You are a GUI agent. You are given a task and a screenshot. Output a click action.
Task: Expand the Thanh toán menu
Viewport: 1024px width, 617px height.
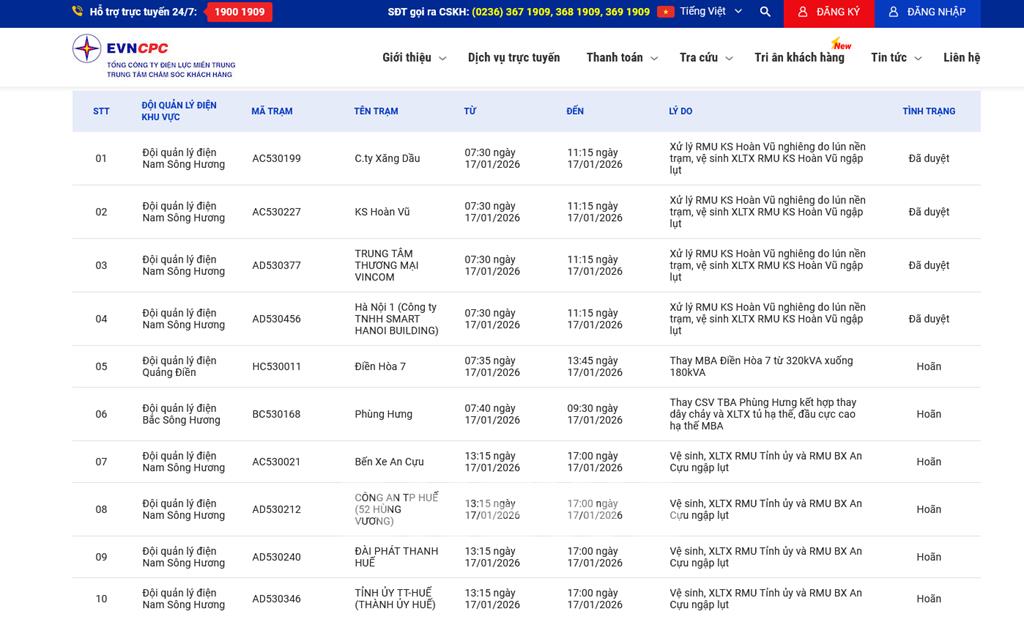621,58
